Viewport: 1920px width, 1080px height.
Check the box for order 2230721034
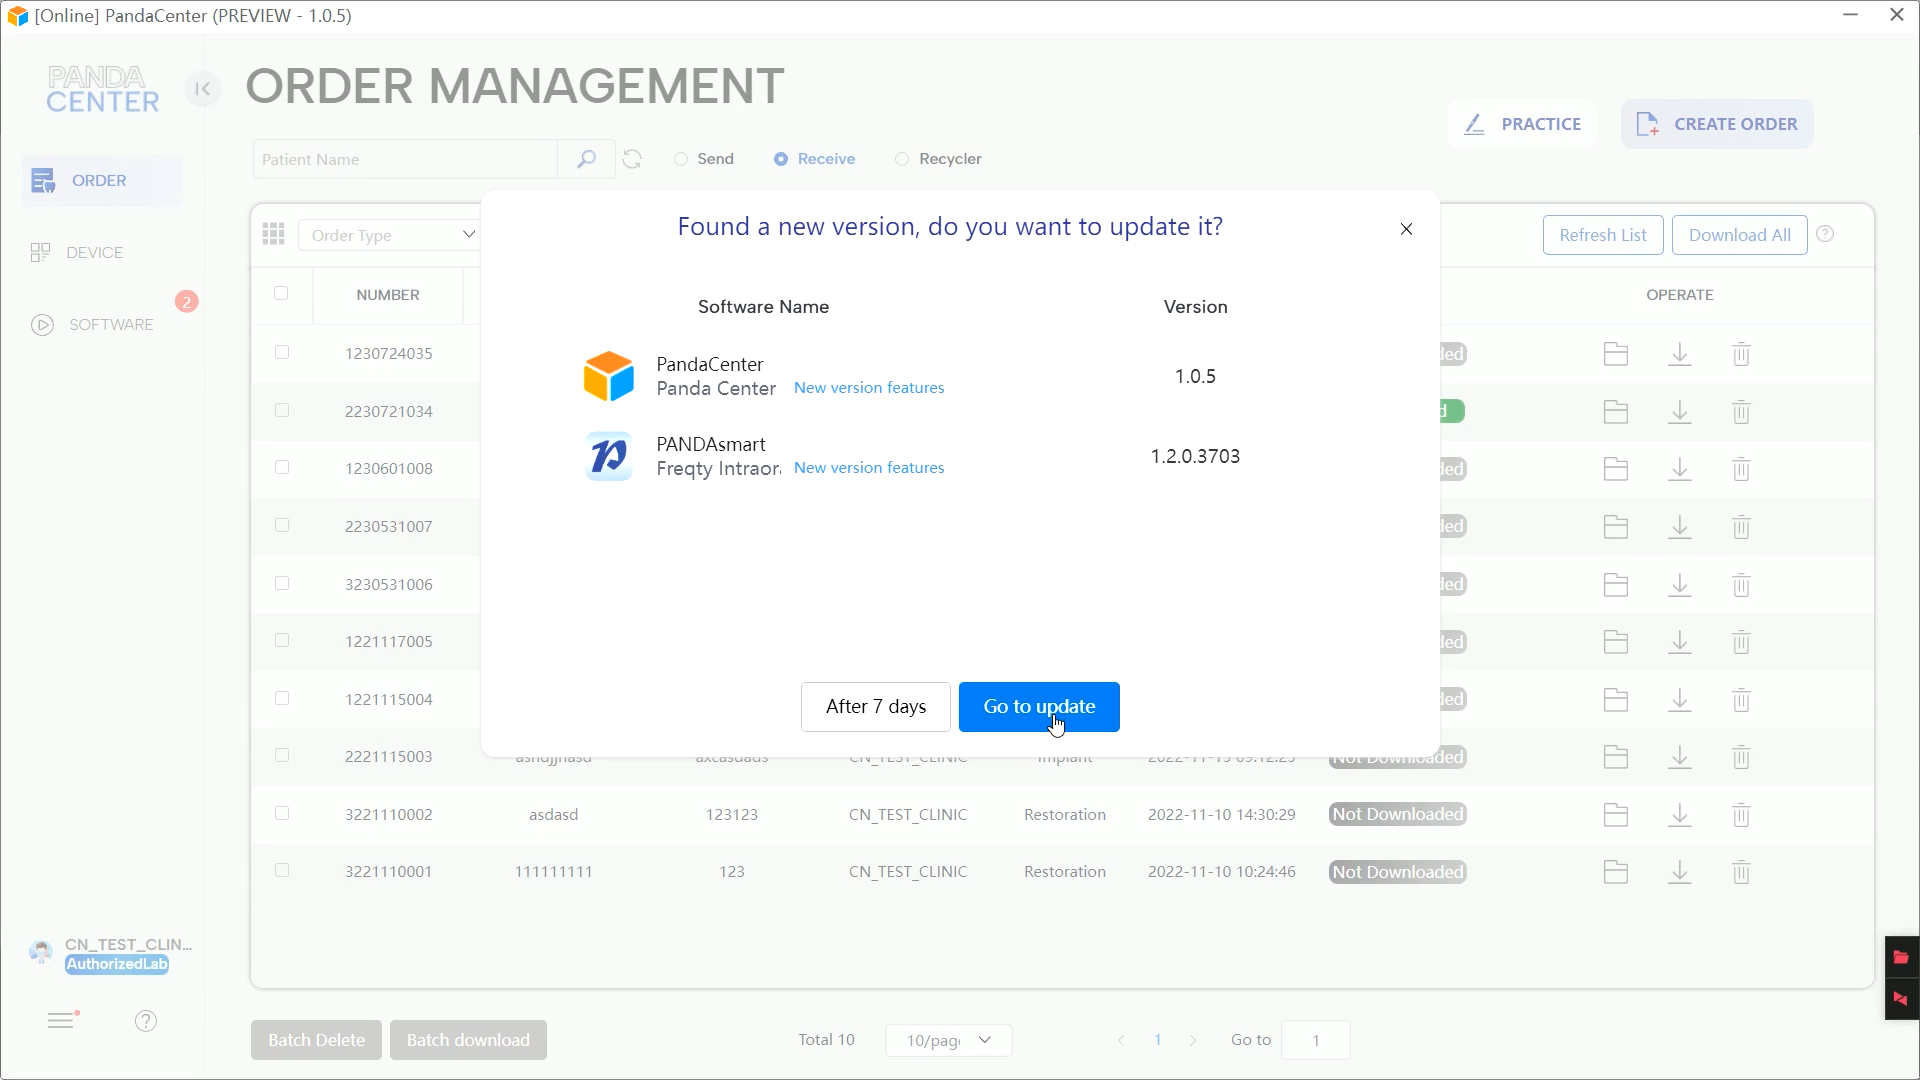pos(282,410)
